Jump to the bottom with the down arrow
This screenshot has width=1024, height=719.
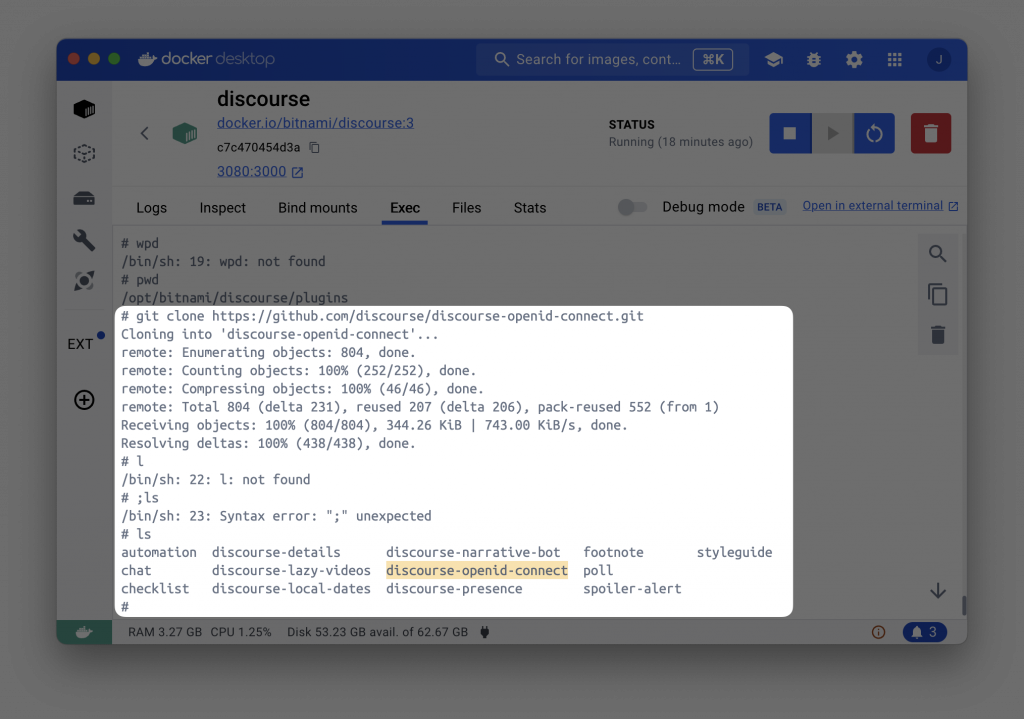click(938, 590)
